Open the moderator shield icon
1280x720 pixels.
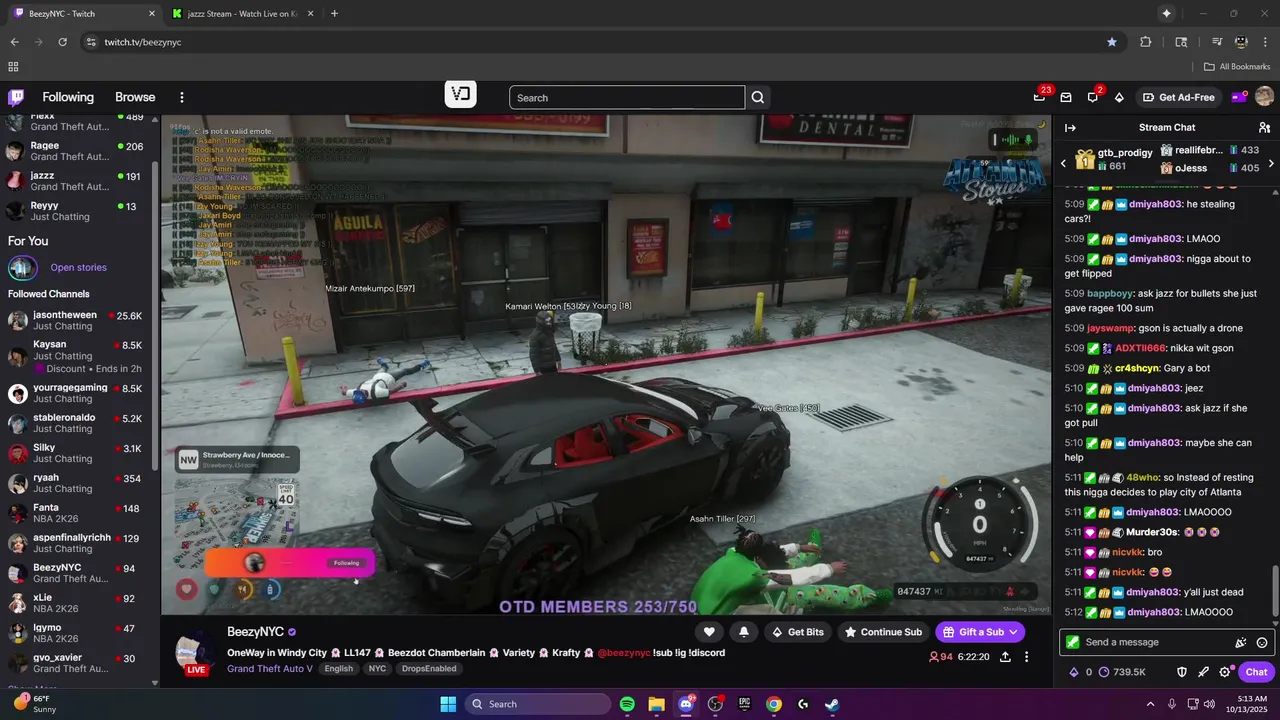coord(1181,672)
